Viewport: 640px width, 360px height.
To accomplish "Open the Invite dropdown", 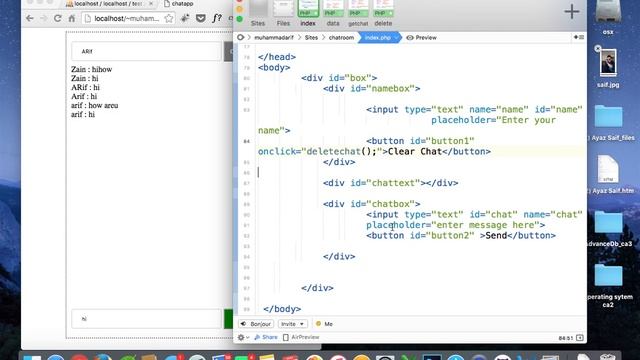I will click(x=293, y=324).
